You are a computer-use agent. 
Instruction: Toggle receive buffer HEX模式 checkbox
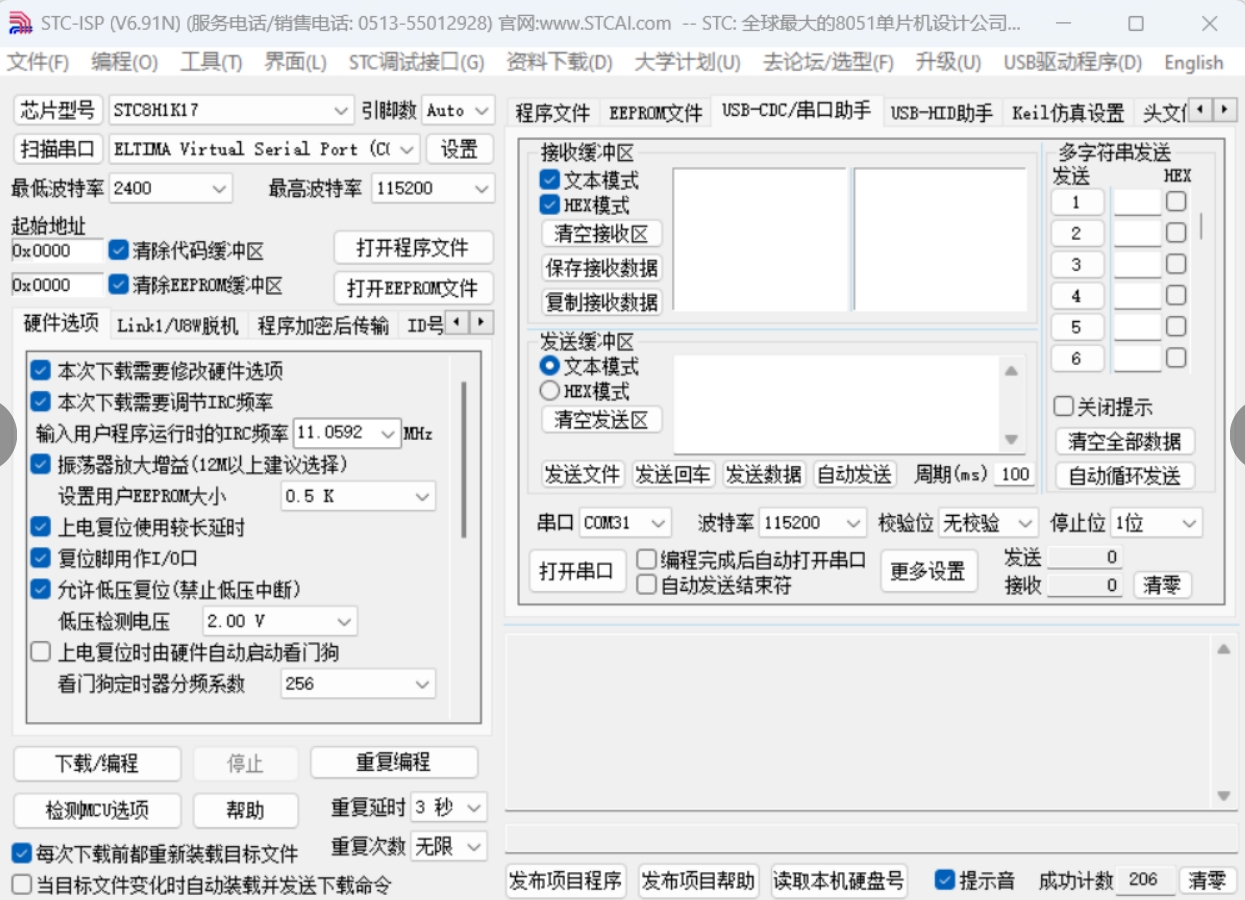coord(549,205)
